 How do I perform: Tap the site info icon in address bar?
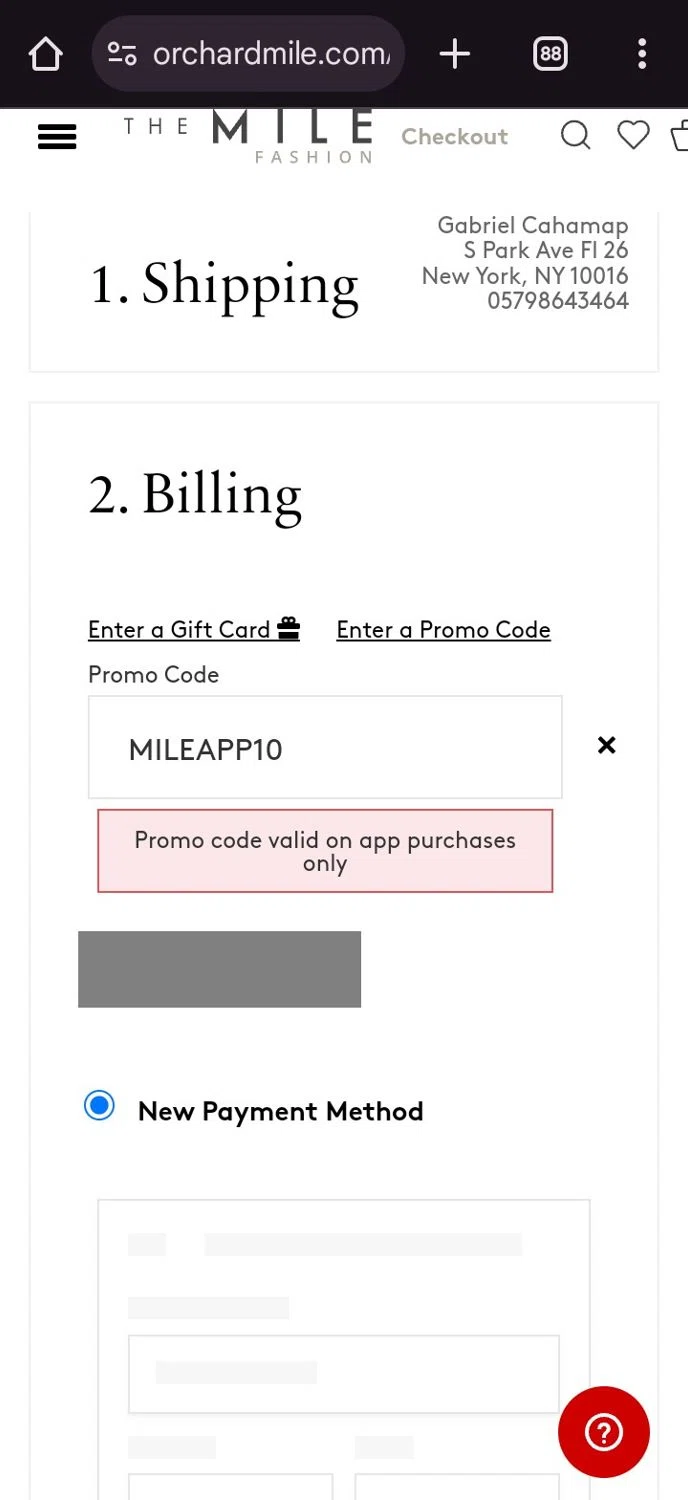(122, 54)
